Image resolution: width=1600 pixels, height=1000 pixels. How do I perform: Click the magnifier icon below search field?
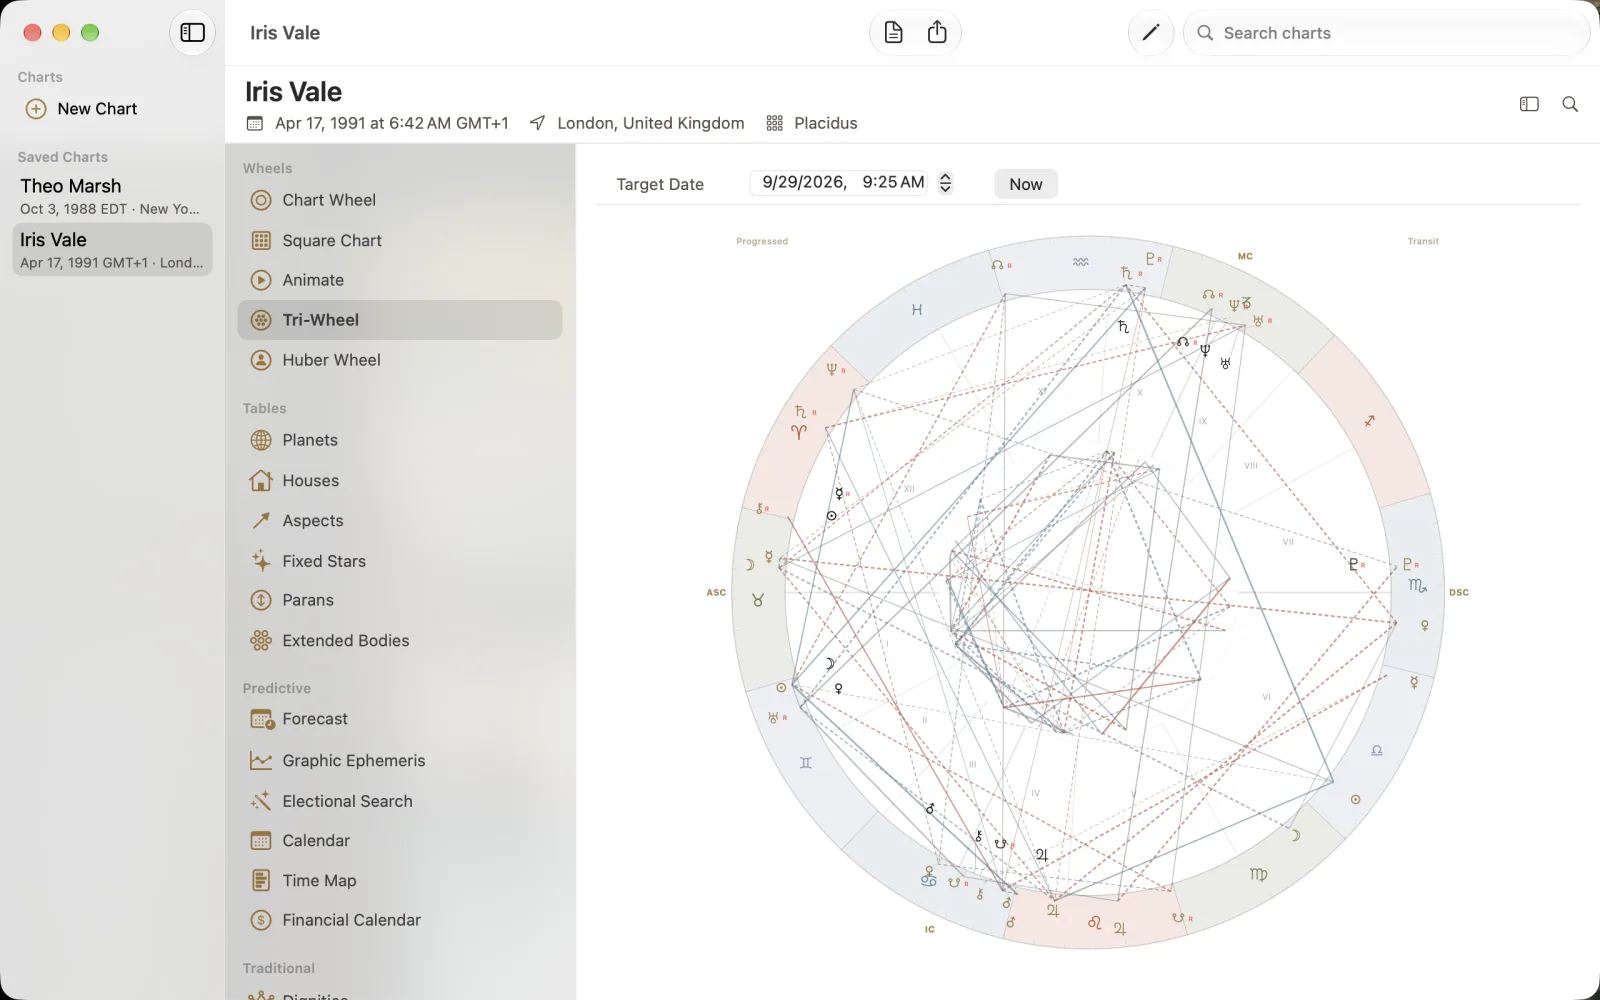[x=1570, y=104]
